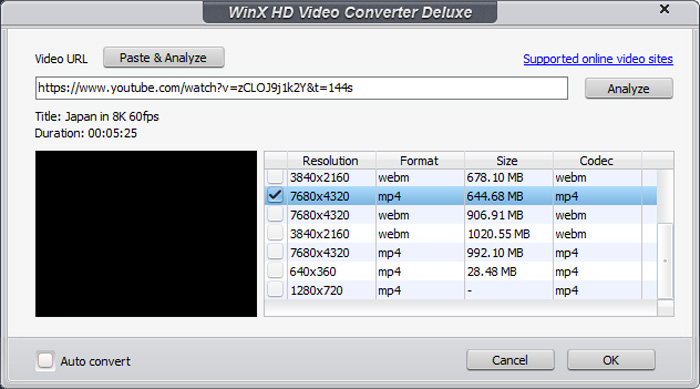Sort by the Size column header
The height and width of the screenshot is (389, 700).
click(x=508, y=161)
